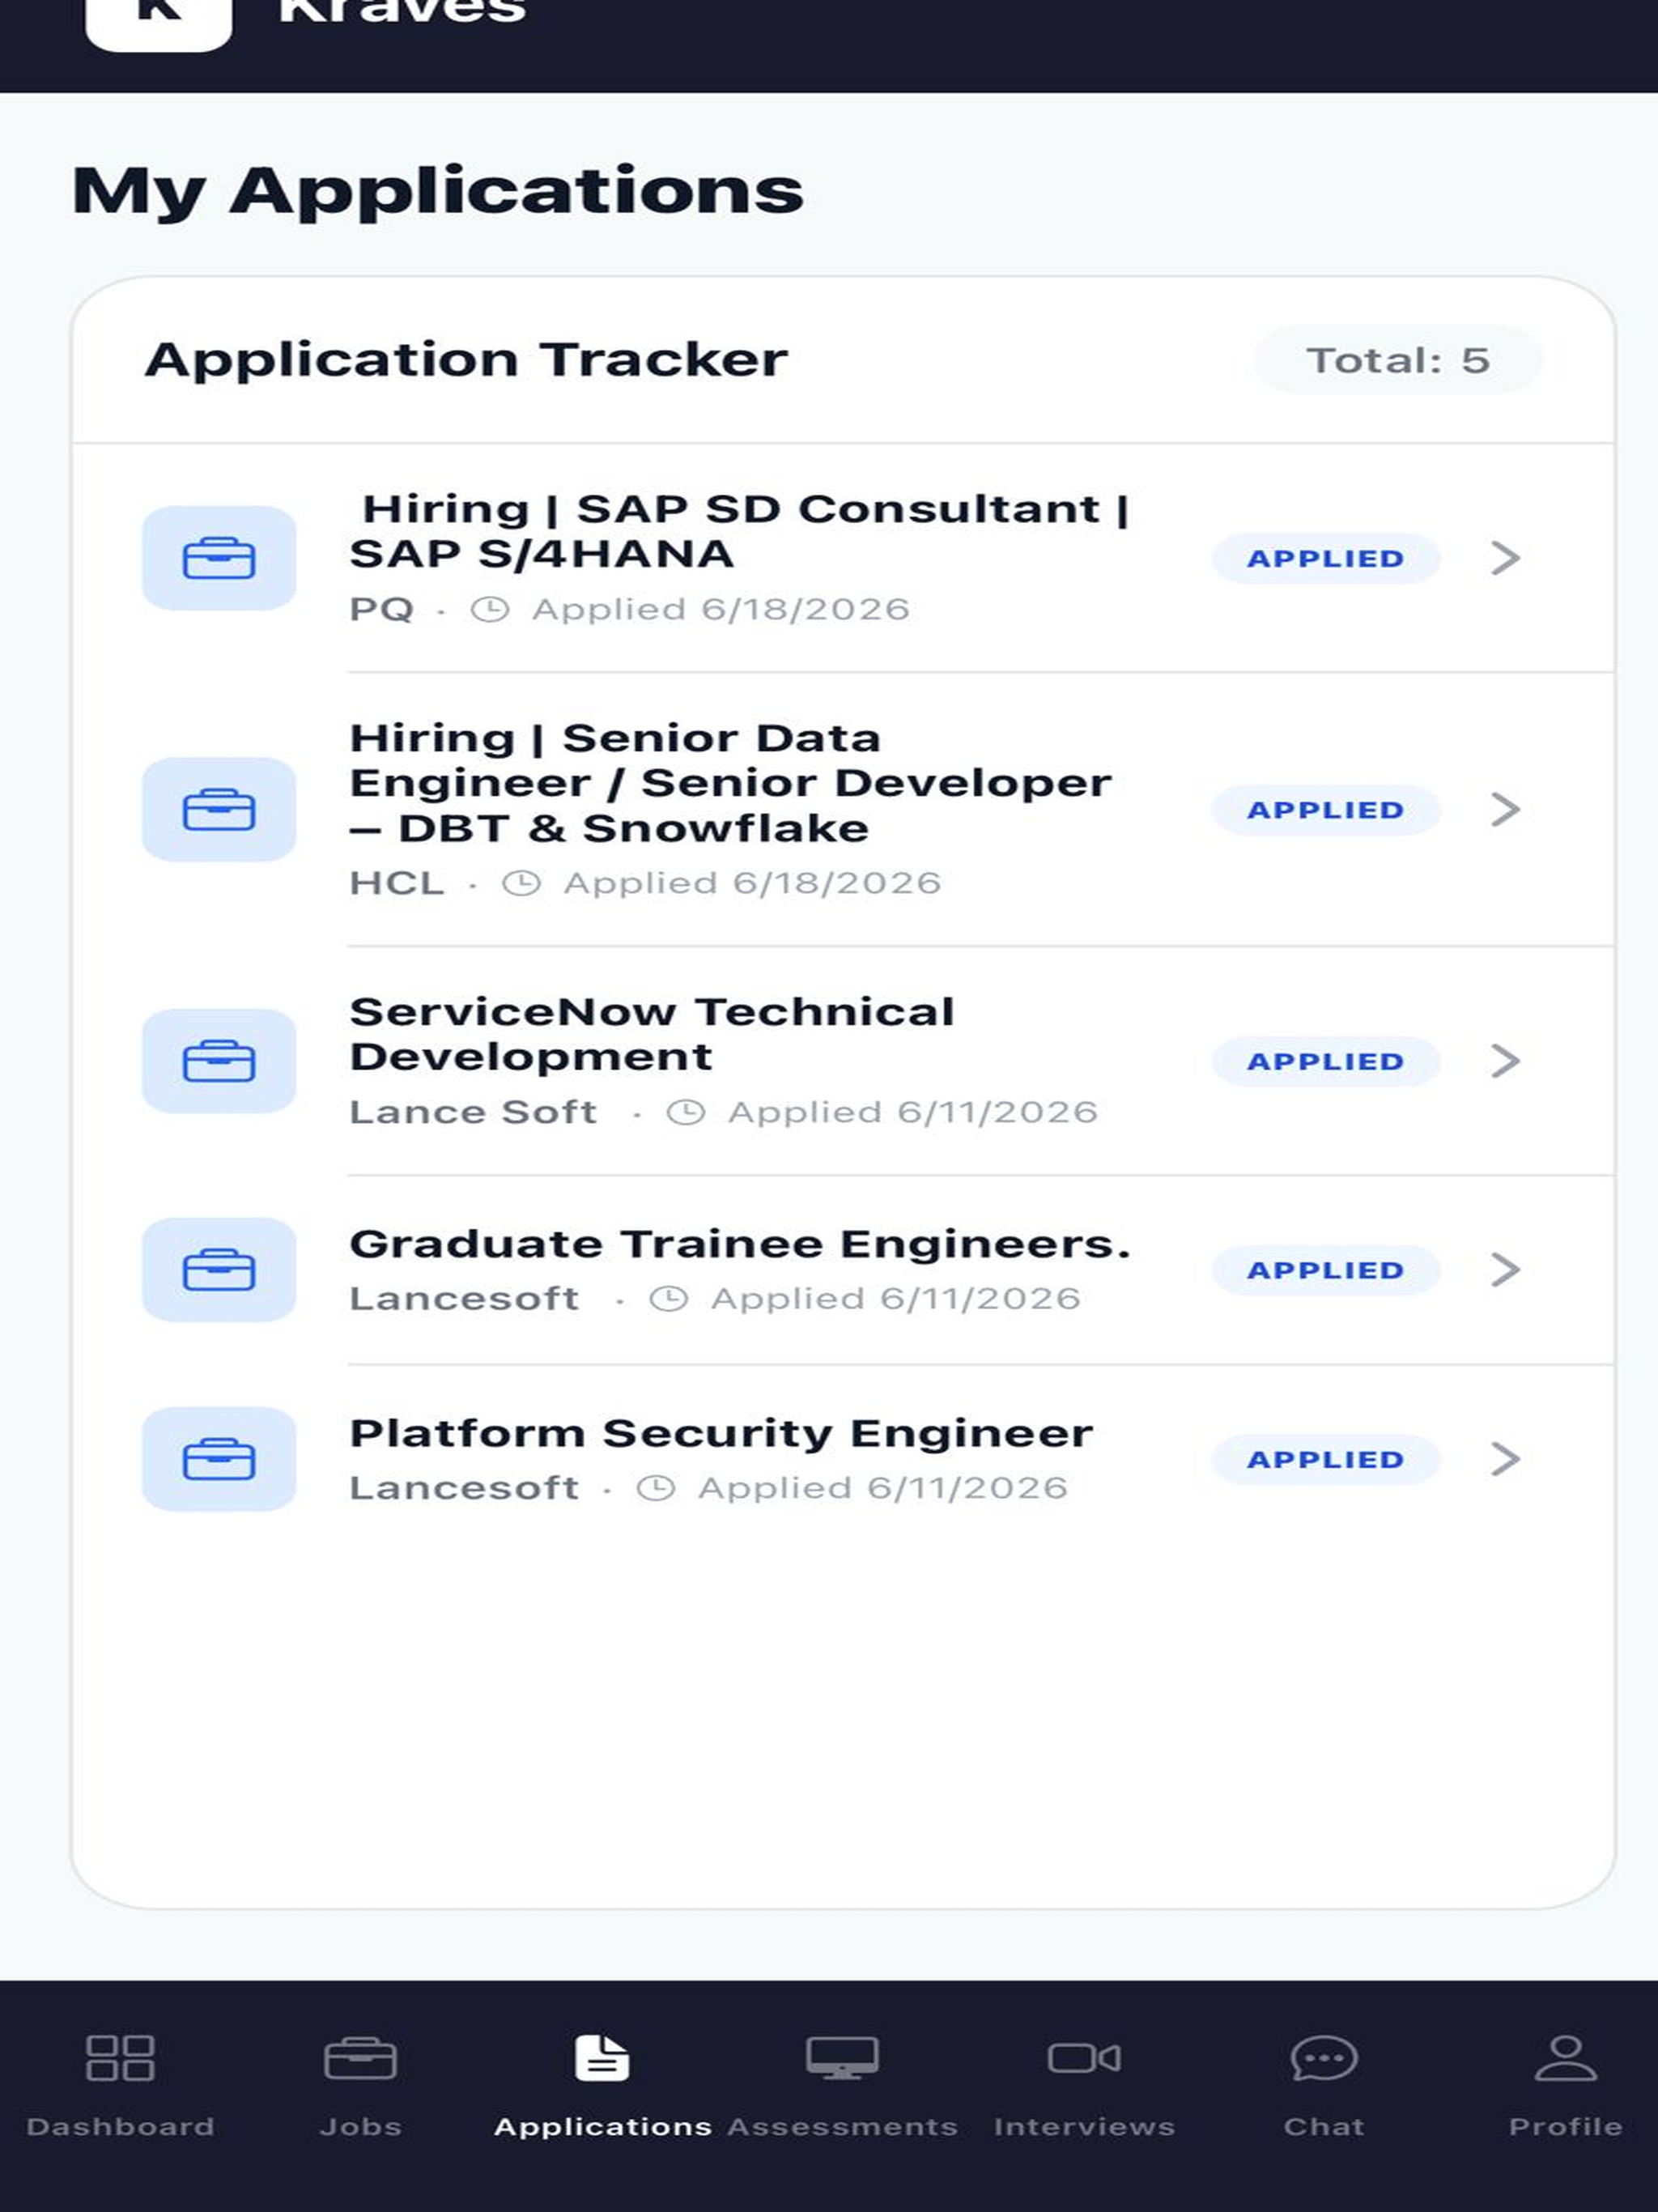The image size is (1658, 2212).
Task: Switch to the Interviews tab label
Action: [1084, 2126]
